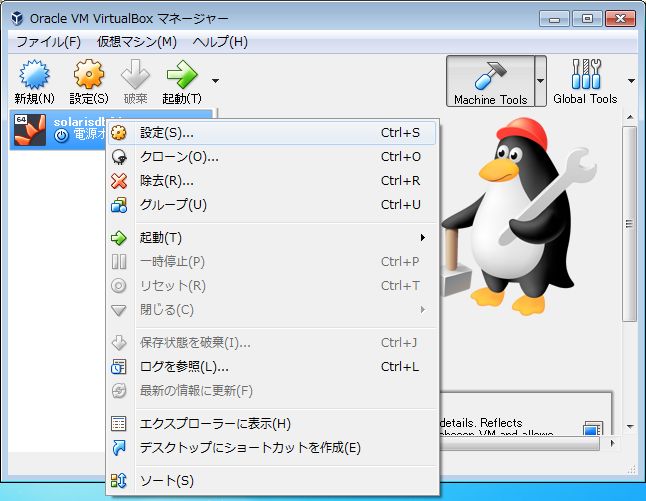Choose ソート(S) in the context menu
Image resolution: width=646 pixels, height=501 pixels.
click(272, 480)
